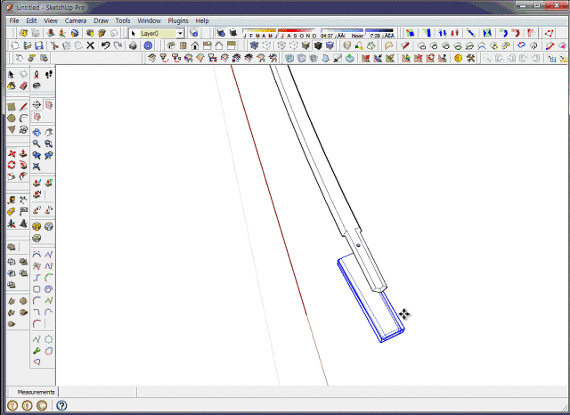The height and width of the screenshot is (415, 570).
Task: Open the Layer0 dropdown arrow
Action: tap(180, 33)
